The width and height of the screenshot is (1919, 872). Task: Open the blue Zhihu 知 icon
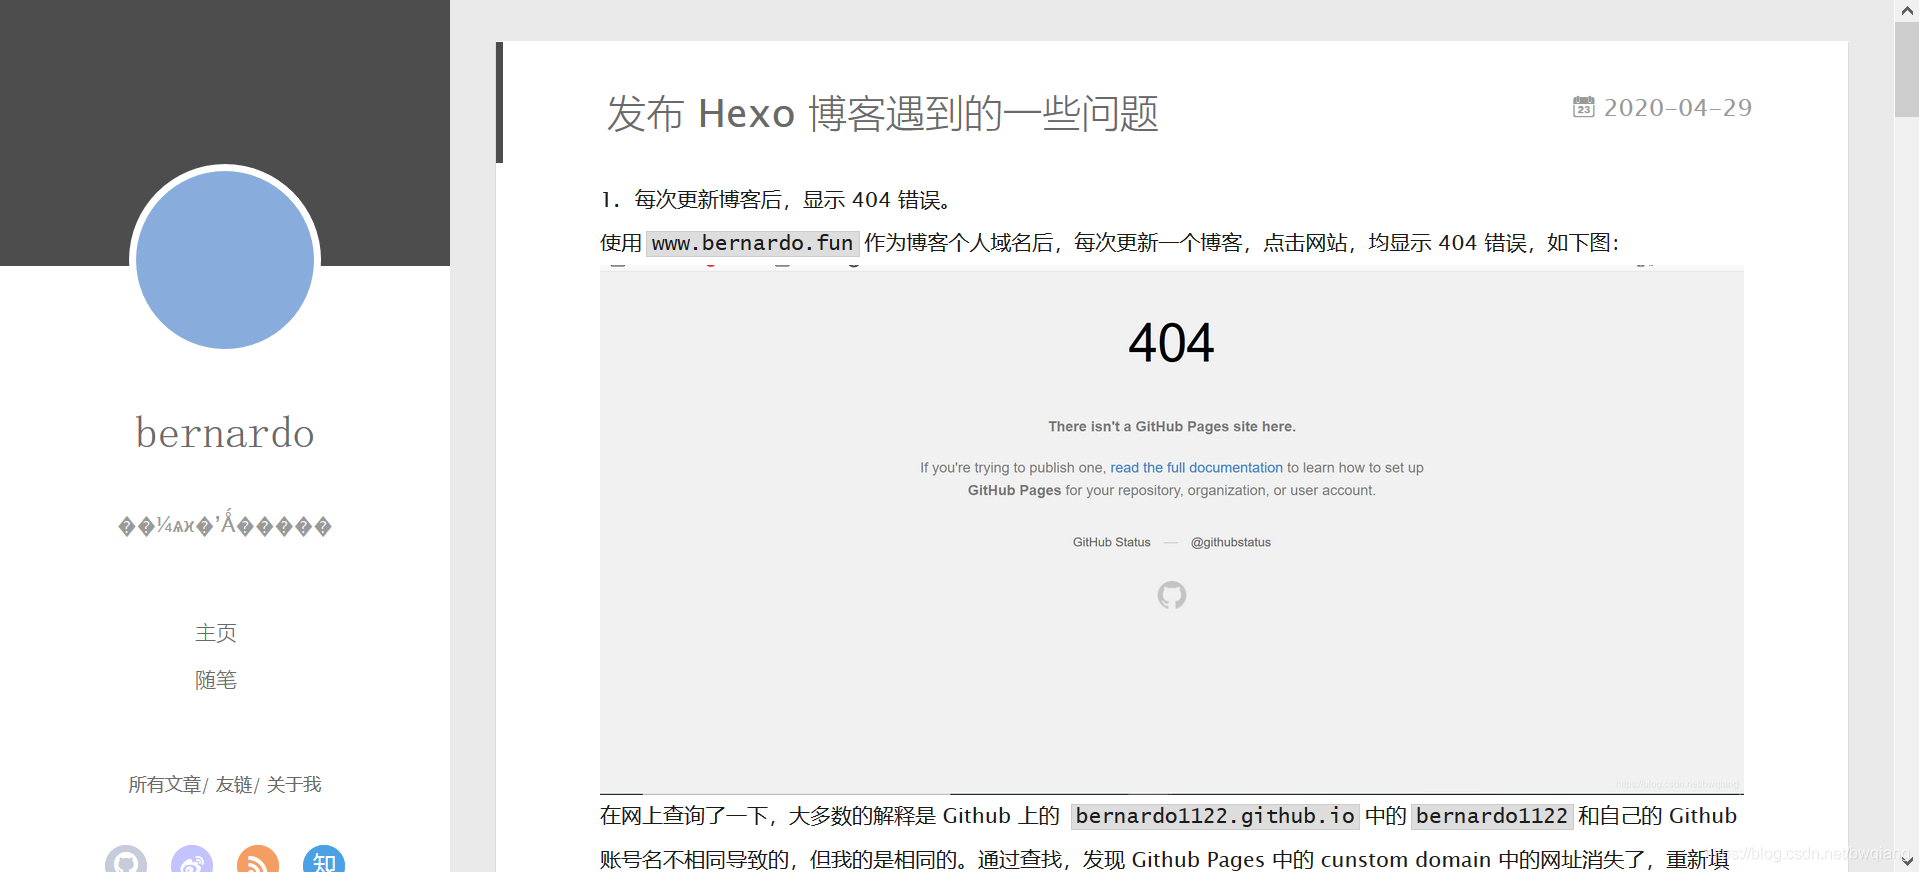point(324,860)
